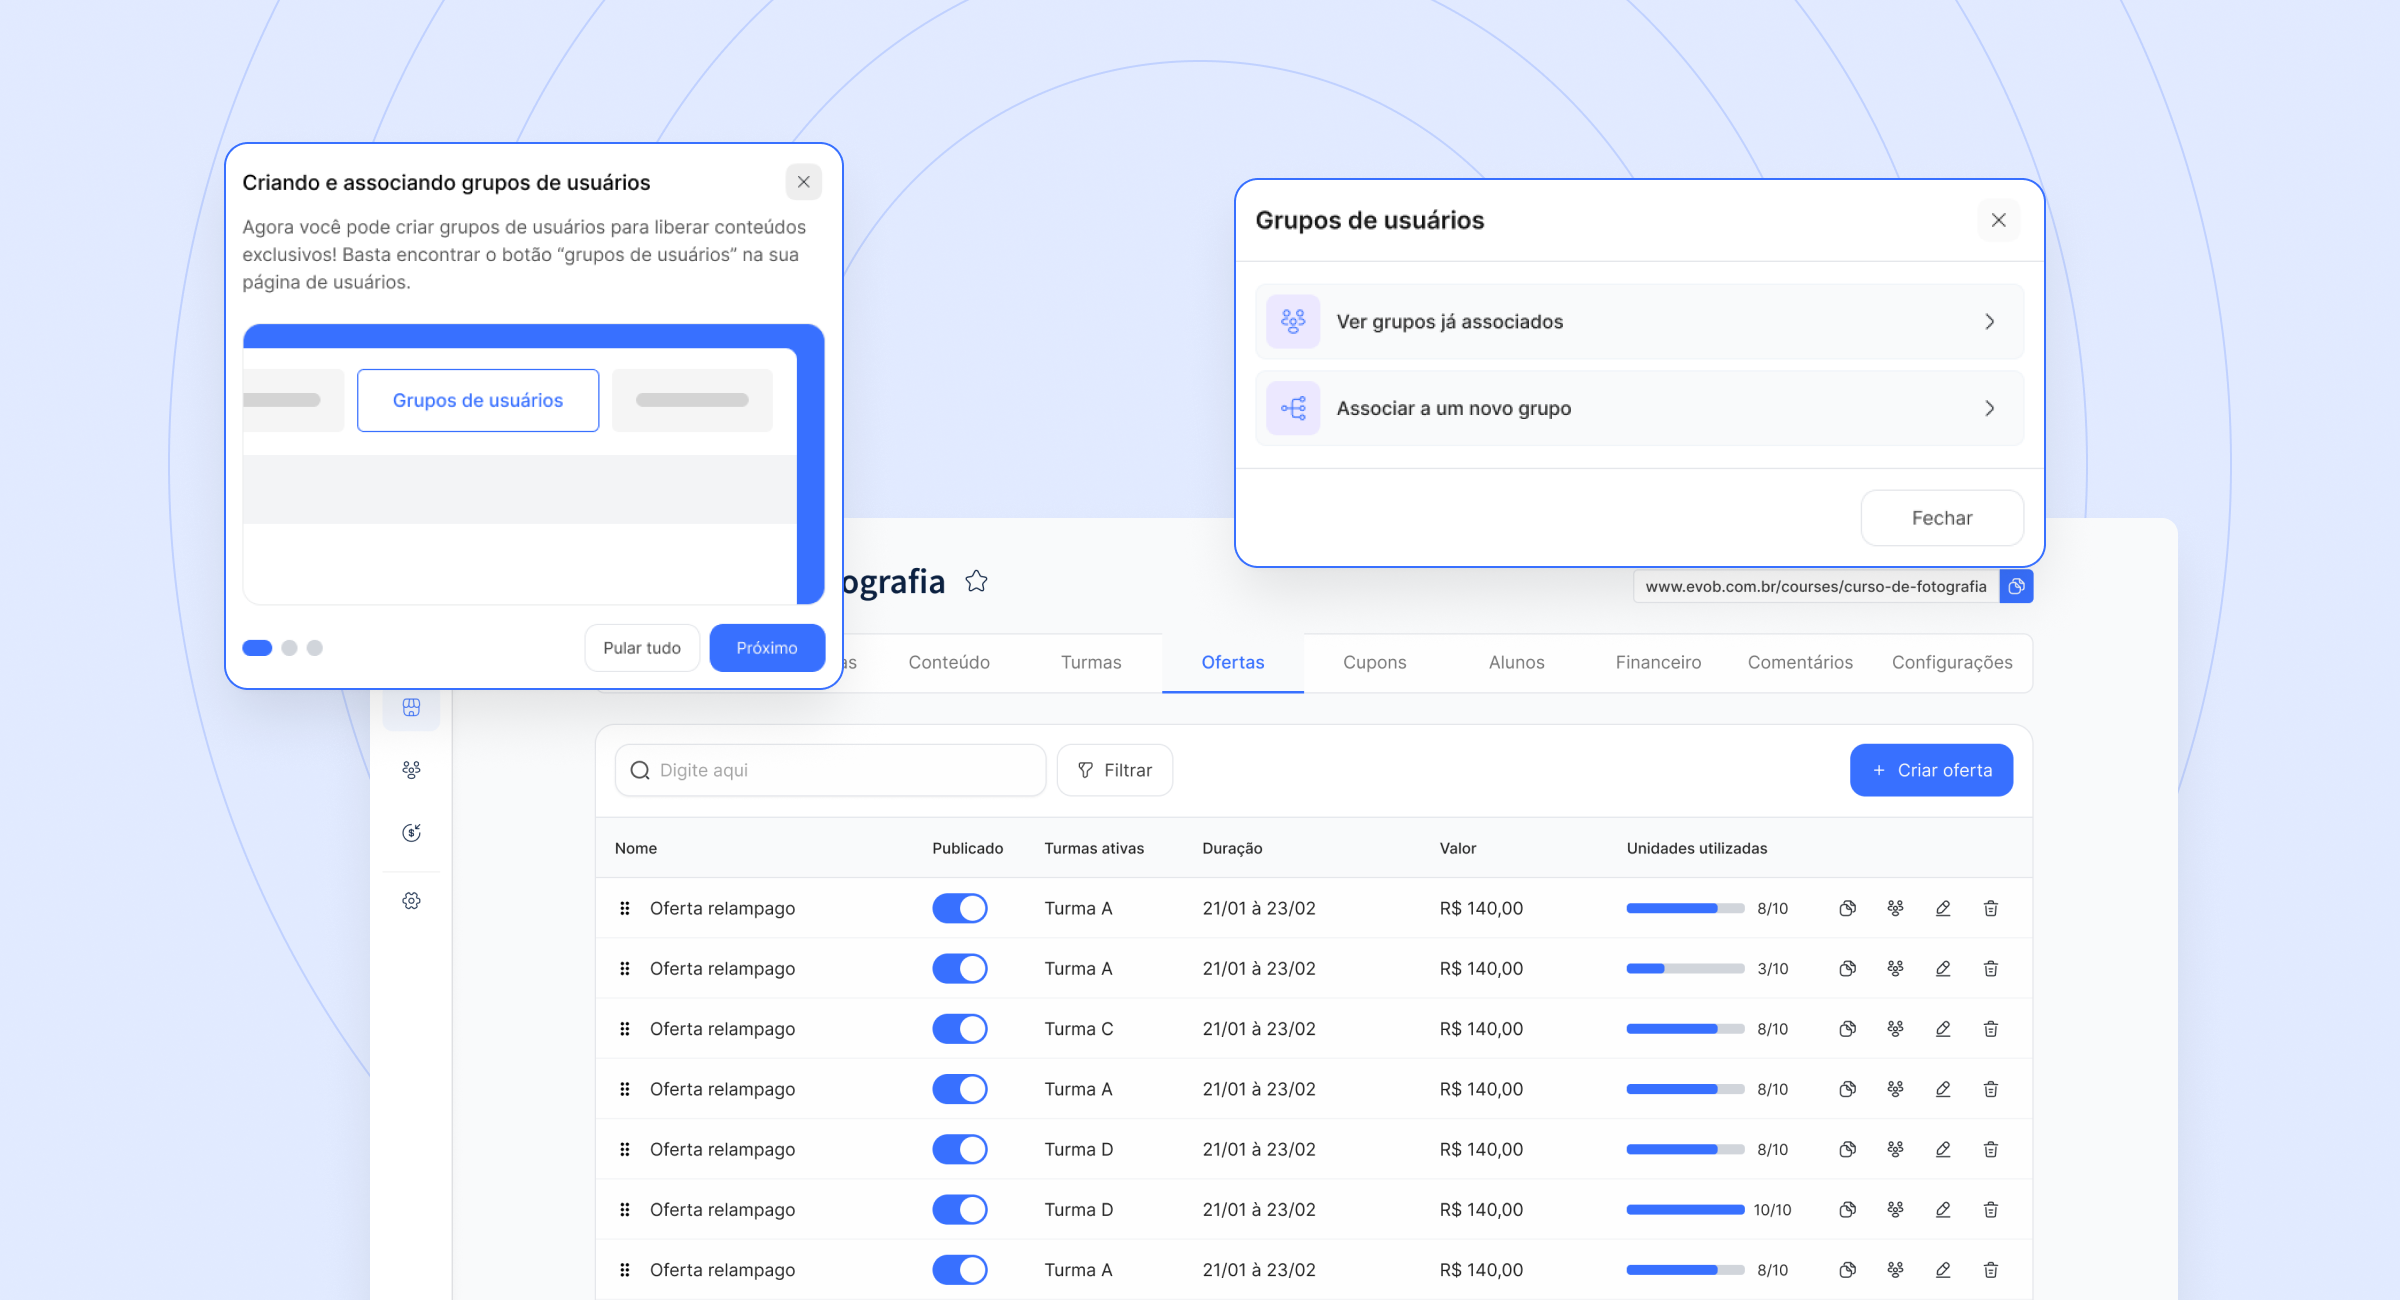Click the purple groups icon beside Ver grupos já associados
The image size is (2400, 1300).
1293,321
